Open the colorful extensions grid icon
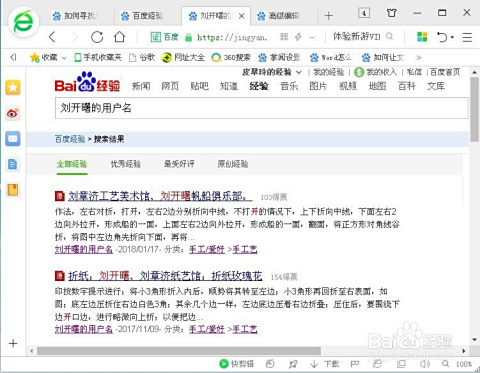 click(422, 36)
